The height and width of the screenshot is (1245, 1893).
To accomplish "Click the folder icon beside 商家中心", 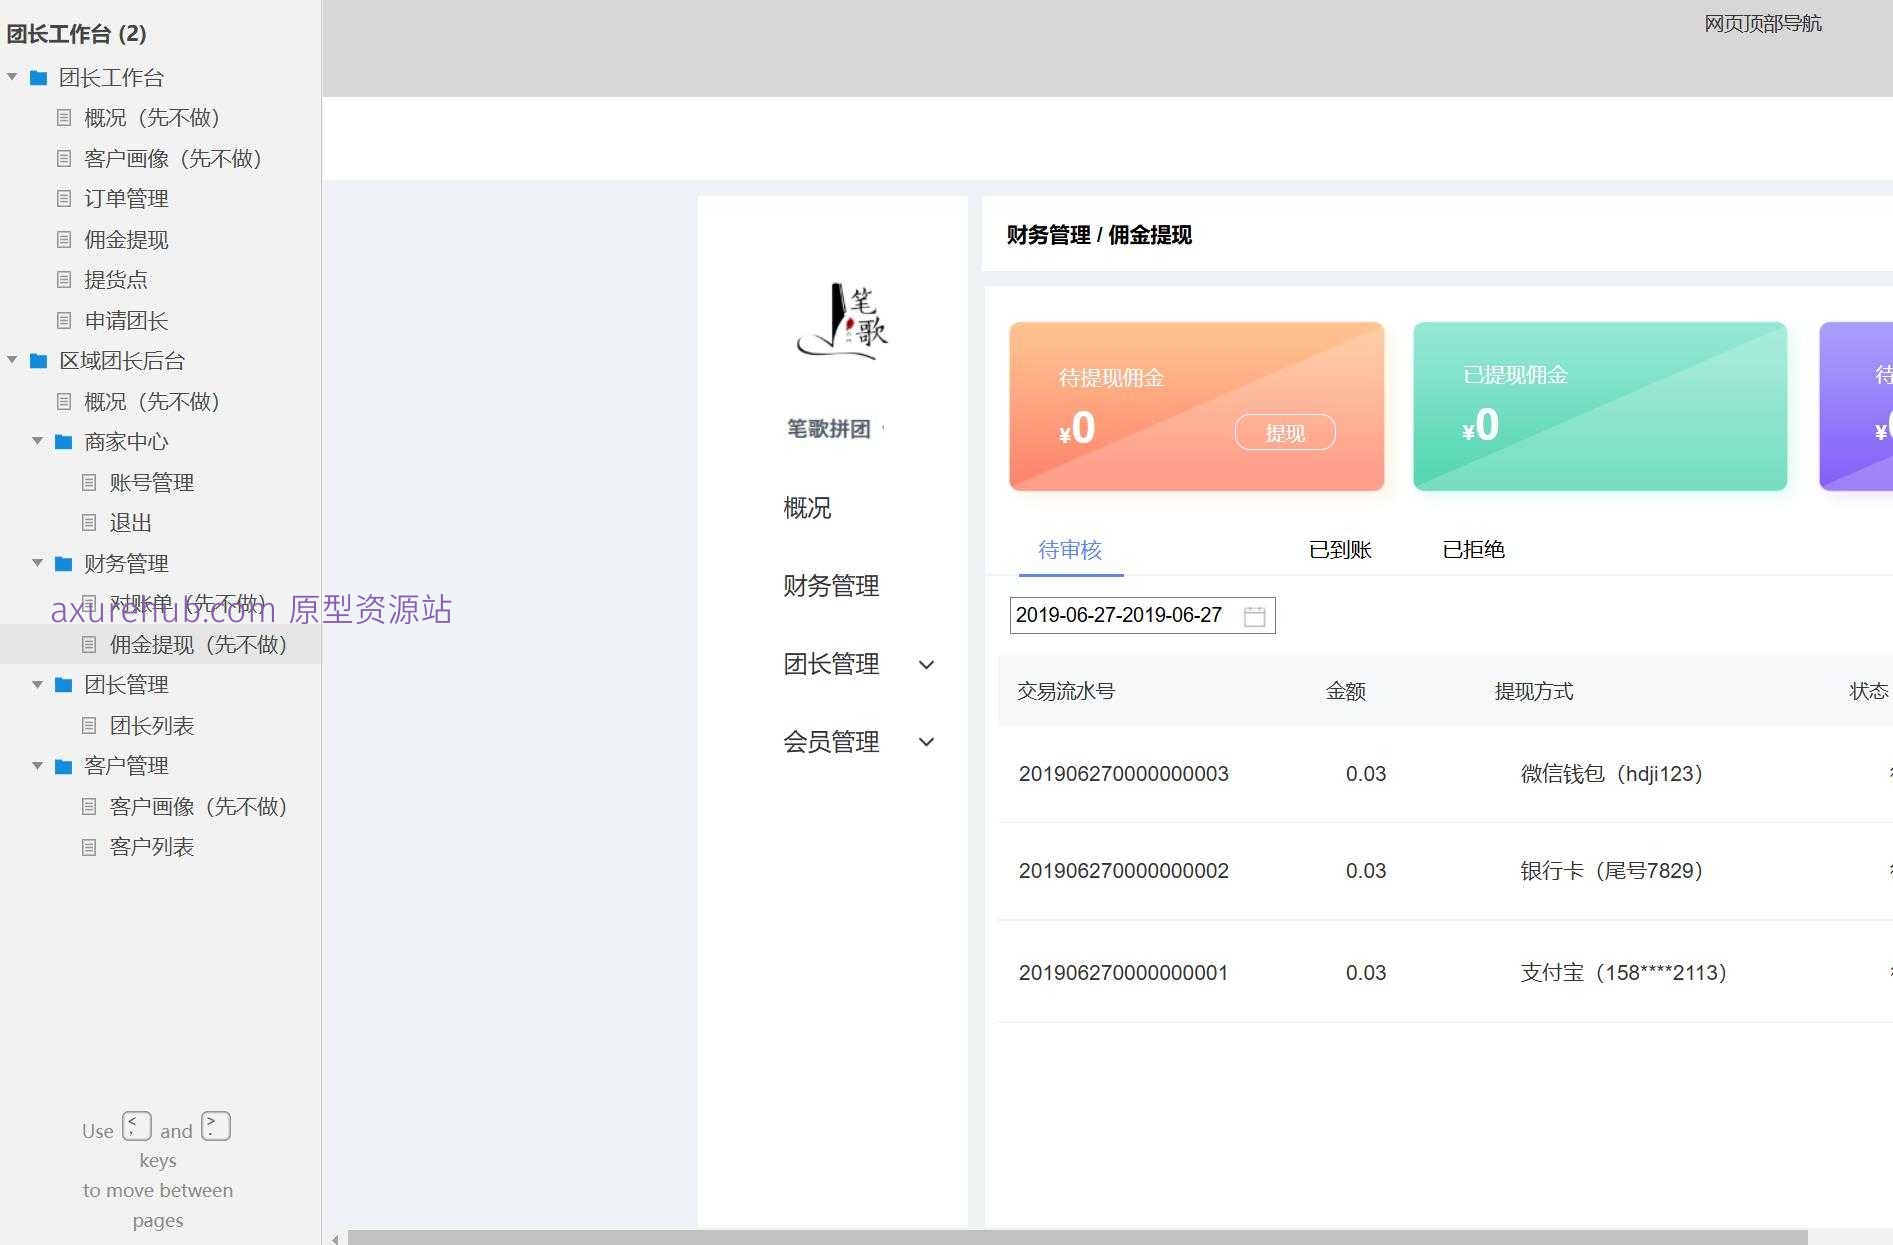I will pyautogui.click(x=62, y=442).
